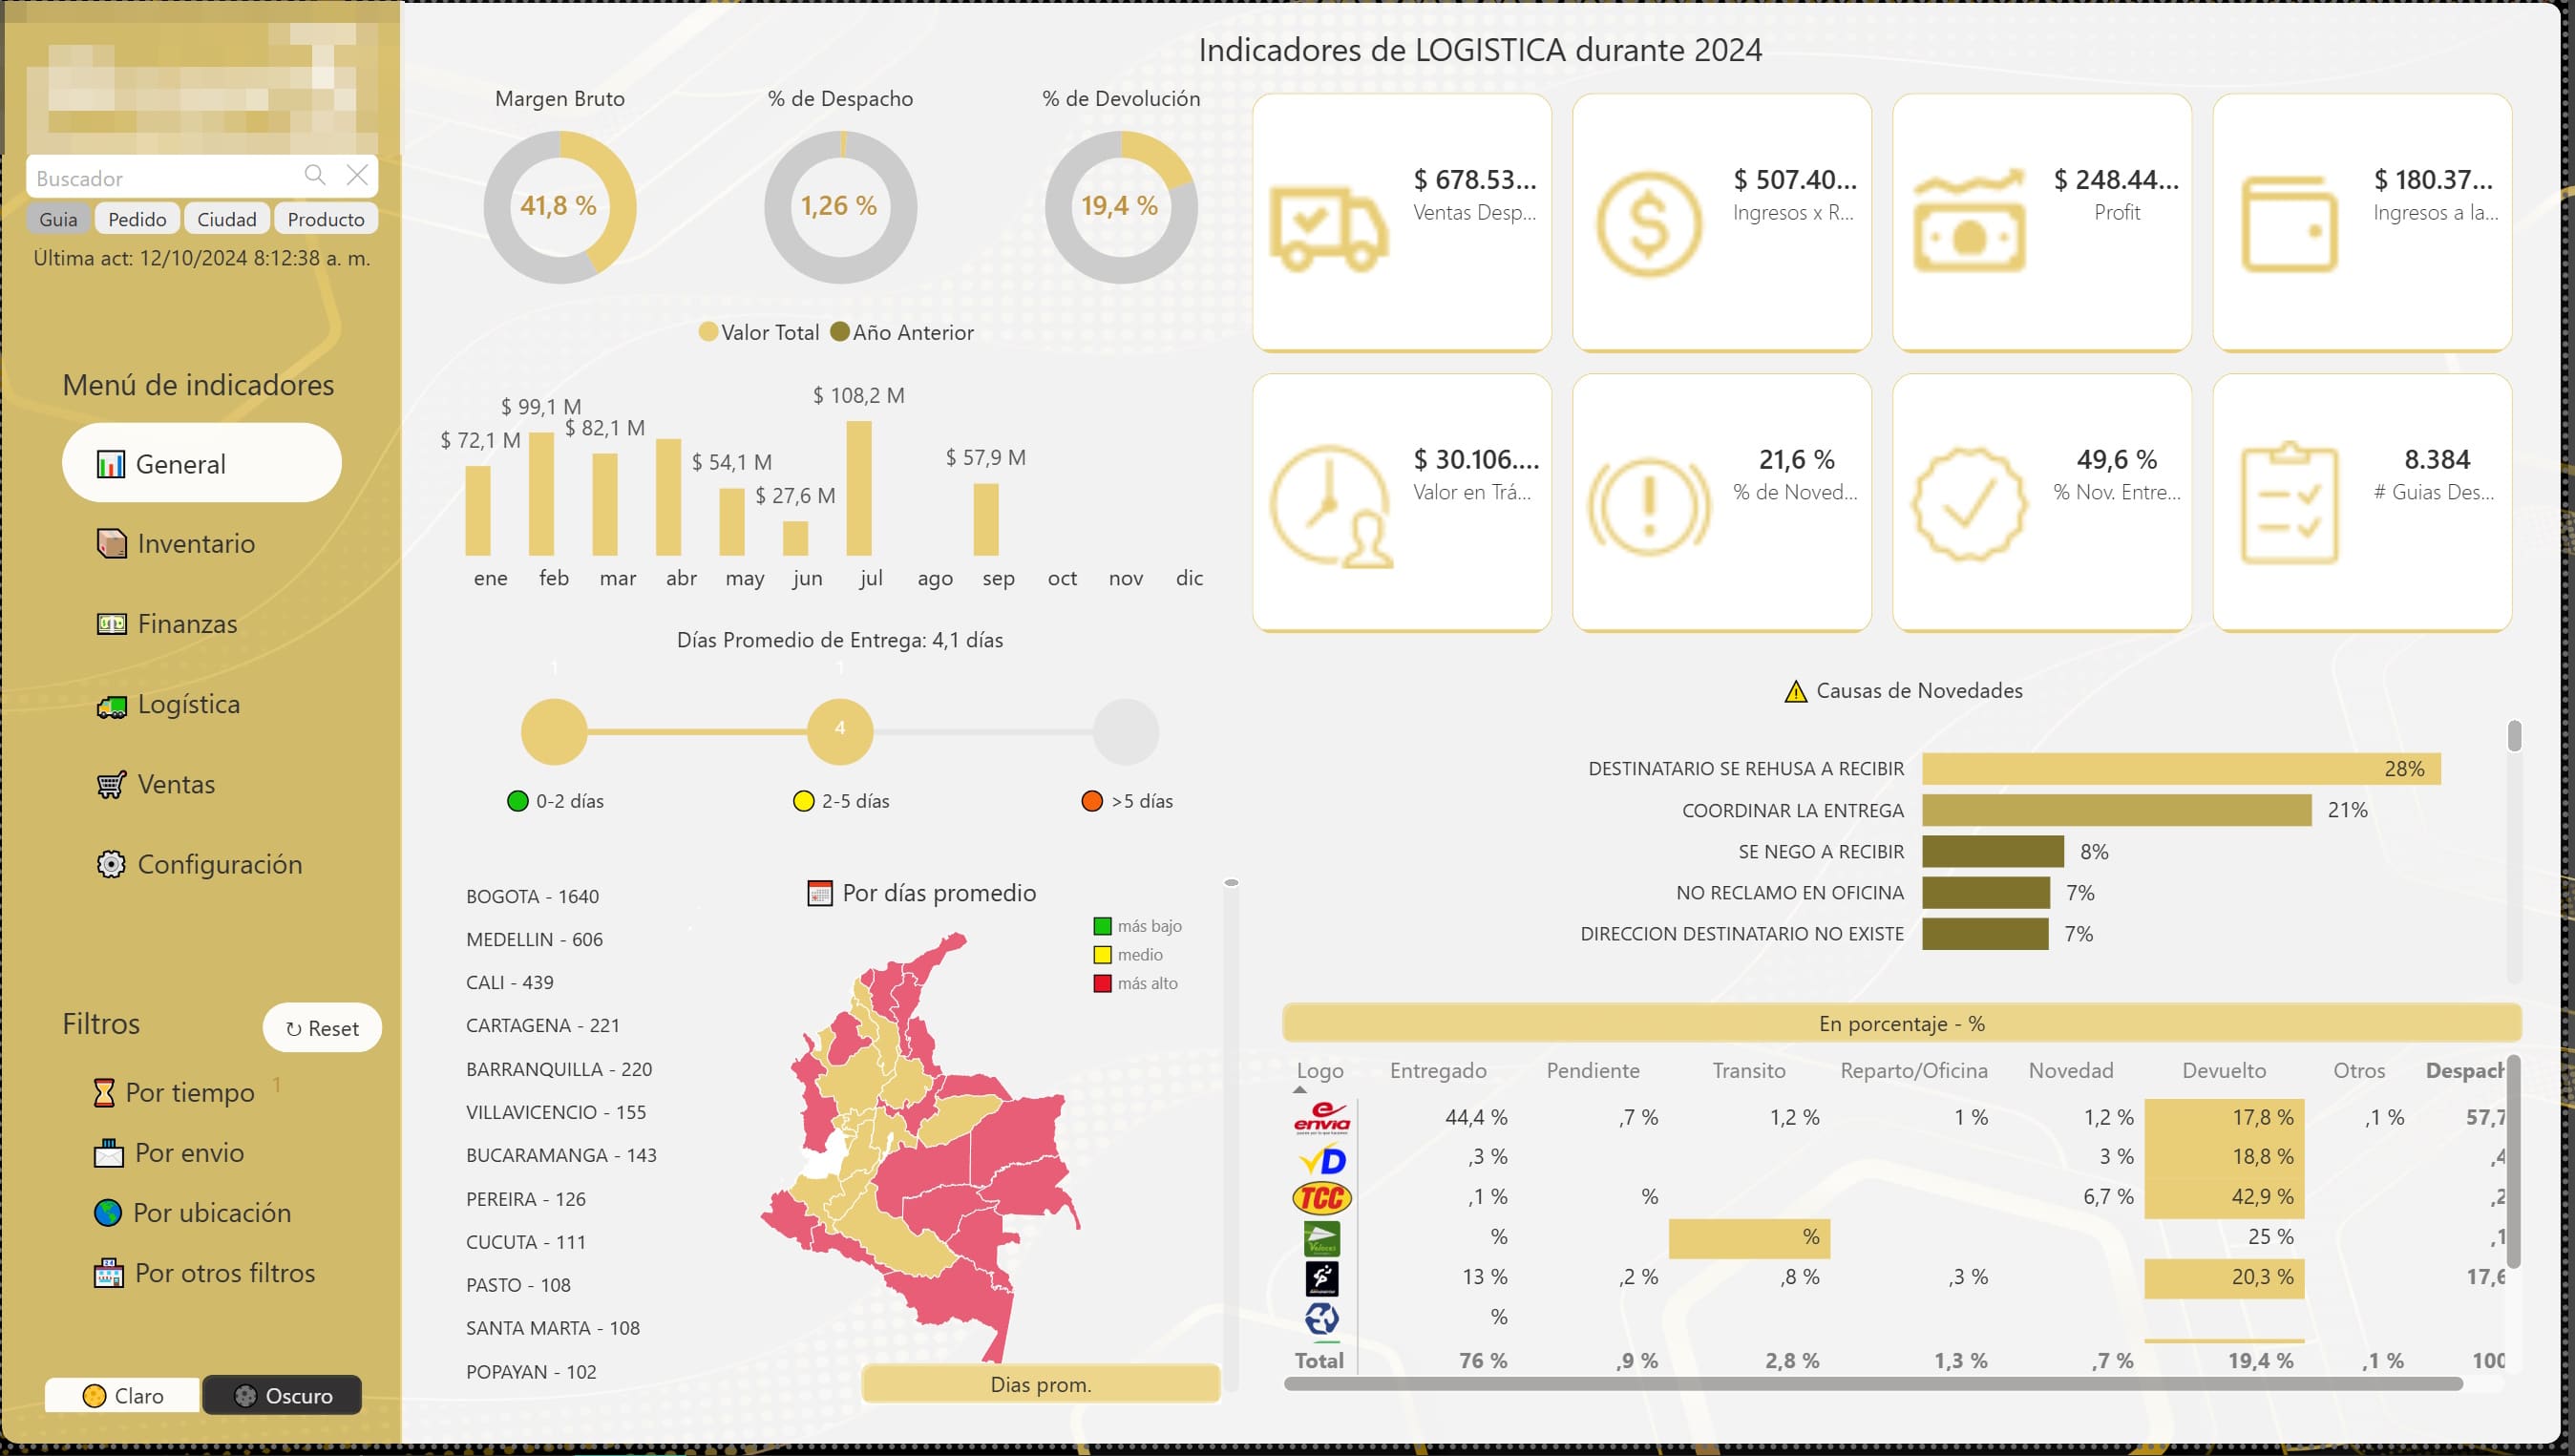Select the Guia search tab
This screenshot has height=1456, width=2575.
point(59,219)
